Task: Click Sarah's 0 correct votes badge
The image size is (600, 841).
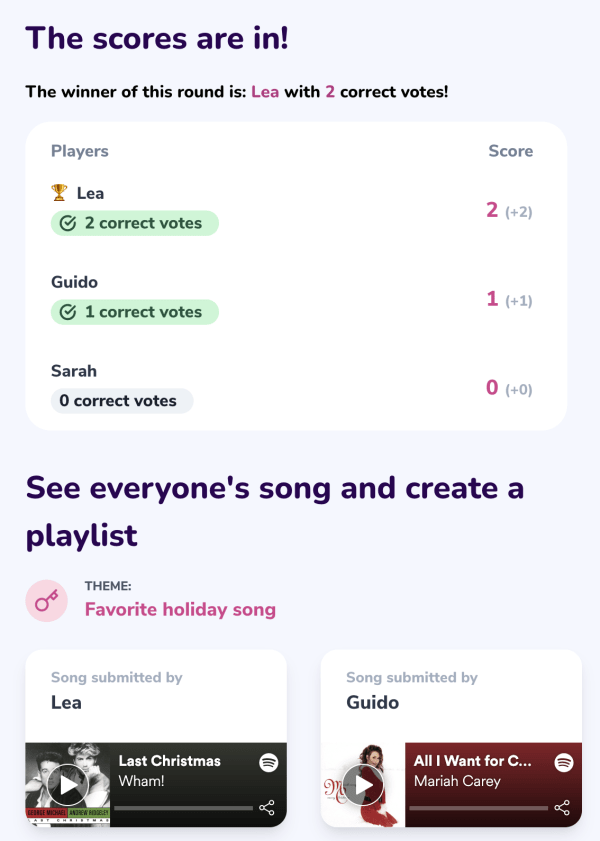Action: click(122, 401)
